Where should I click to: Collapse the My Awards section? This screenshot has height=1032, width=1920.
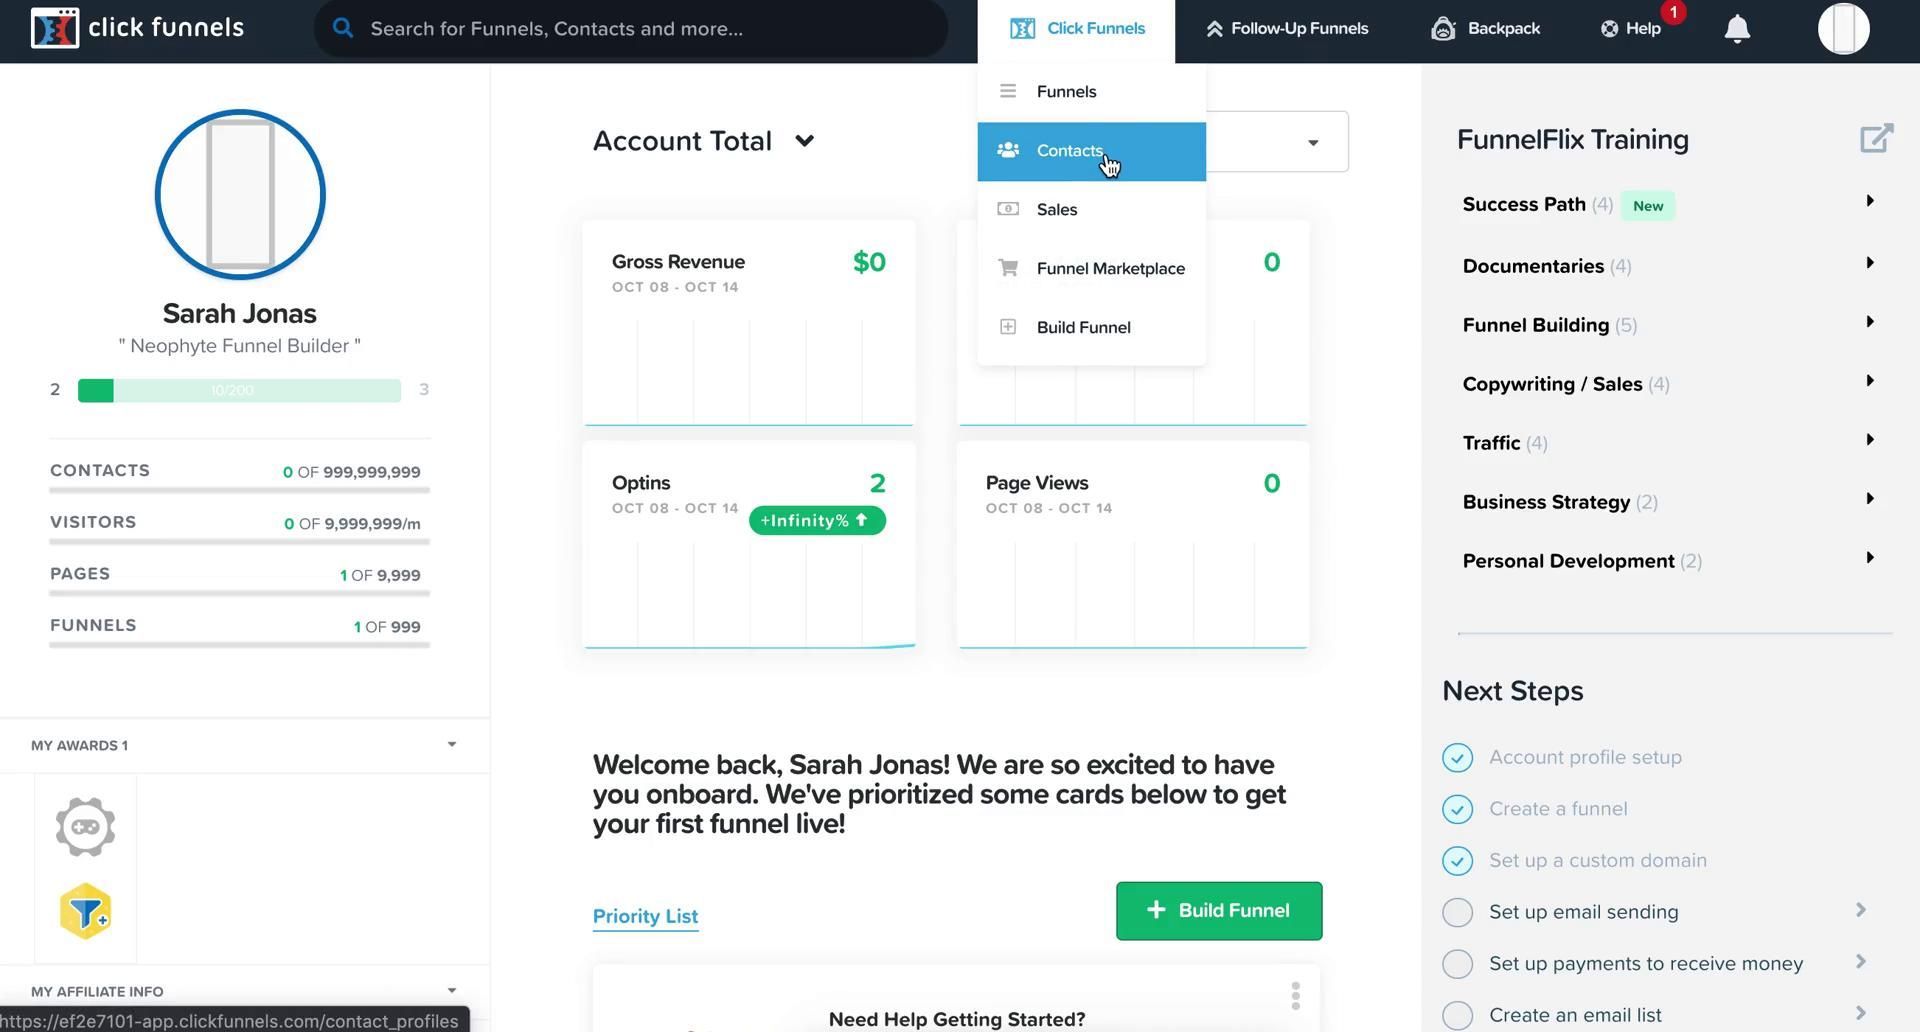pos(451,745)
